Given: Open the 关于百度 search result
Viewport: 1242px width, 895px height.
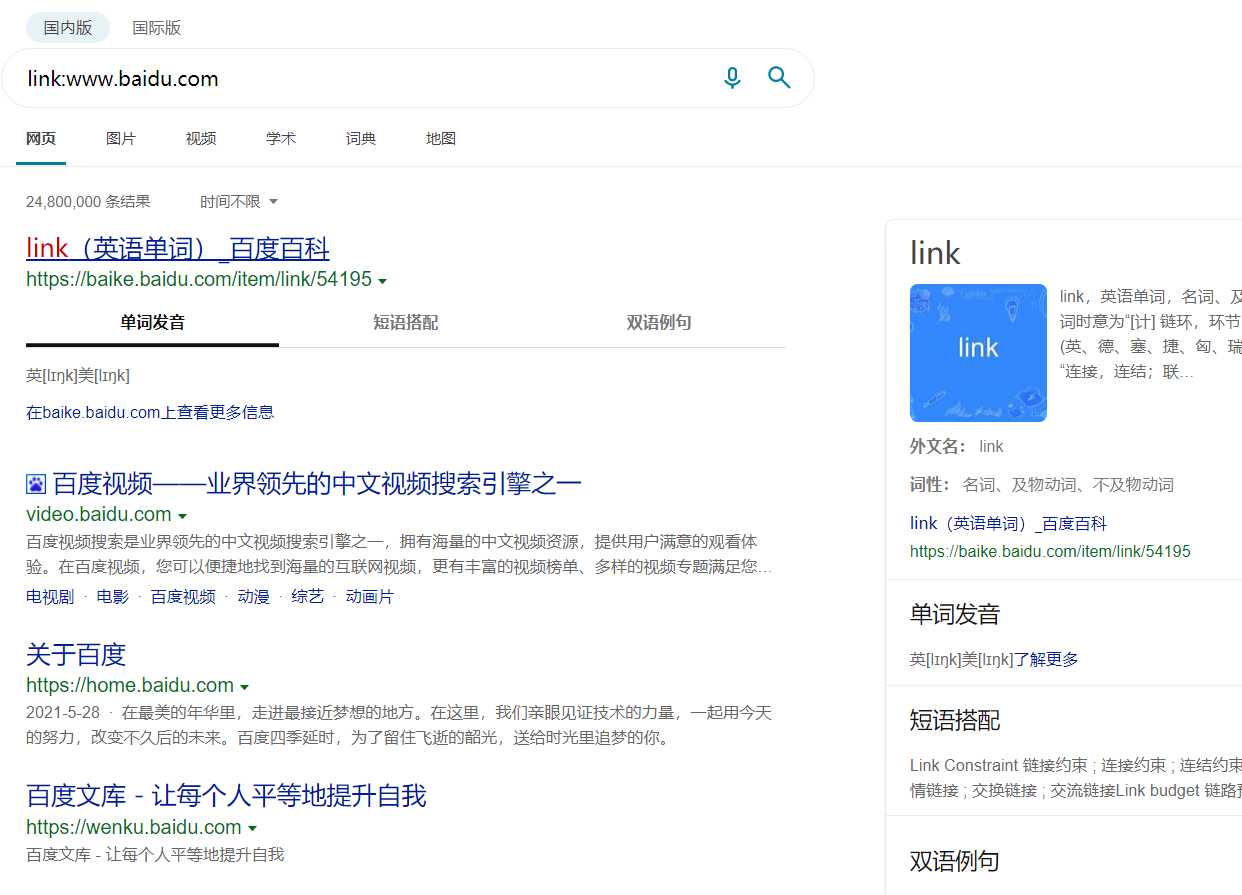Looking at the screenshot, I should pyautogui.click(x=76, y=655).
